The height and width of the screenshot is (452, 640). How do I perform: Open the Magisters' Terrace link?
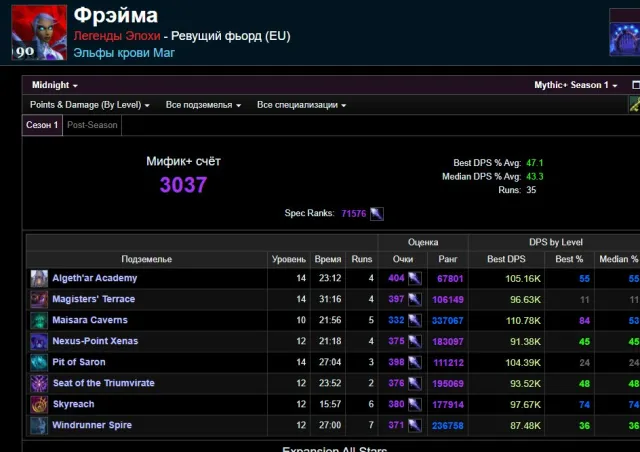(93, 299)
